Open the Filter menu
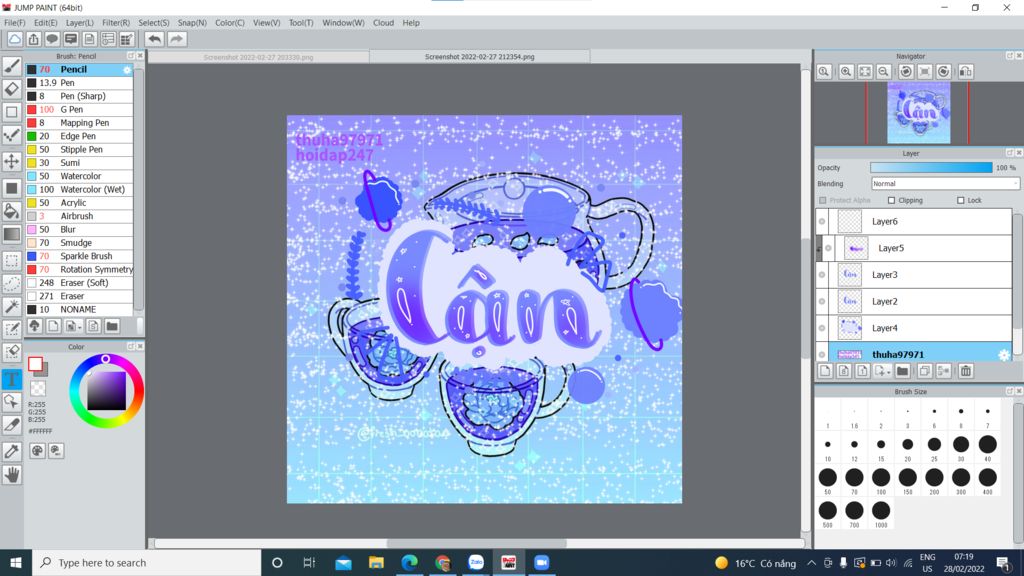This screenshot has height=576, width=1024. pos(116,22)
